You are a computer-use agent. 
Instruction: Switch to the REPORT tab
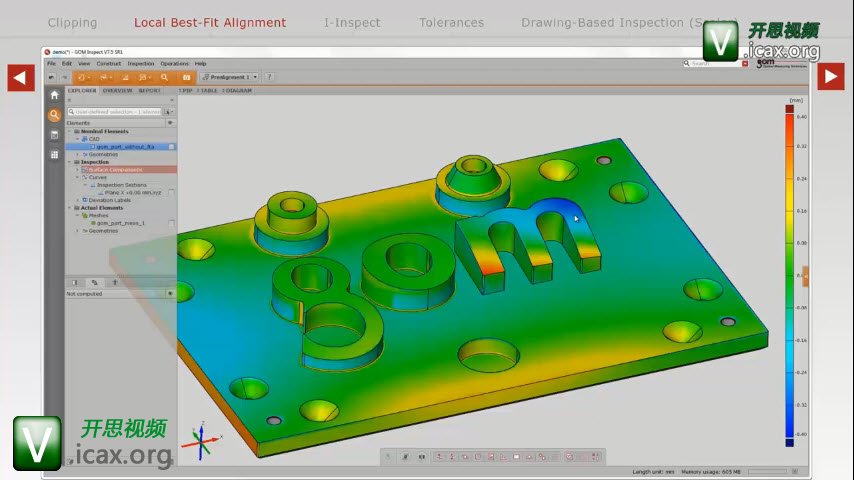[x=150, y=90]
